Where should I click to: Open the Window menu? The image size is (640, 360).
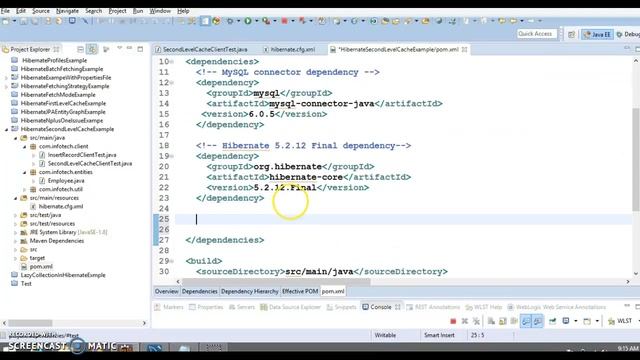coord(160,11)
